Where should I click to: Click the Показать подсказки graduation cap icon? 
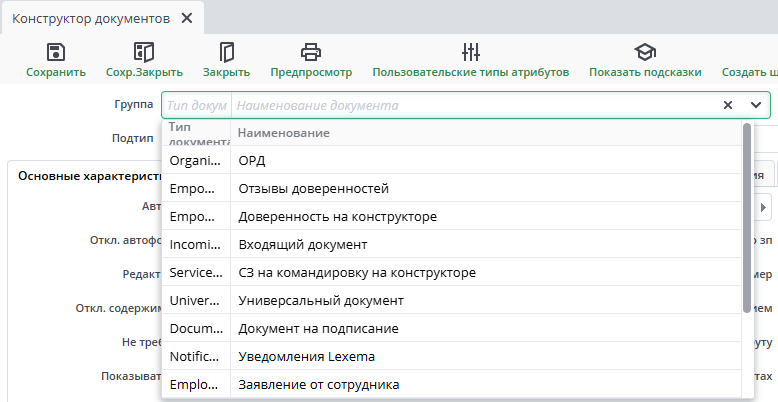point(645,53)
